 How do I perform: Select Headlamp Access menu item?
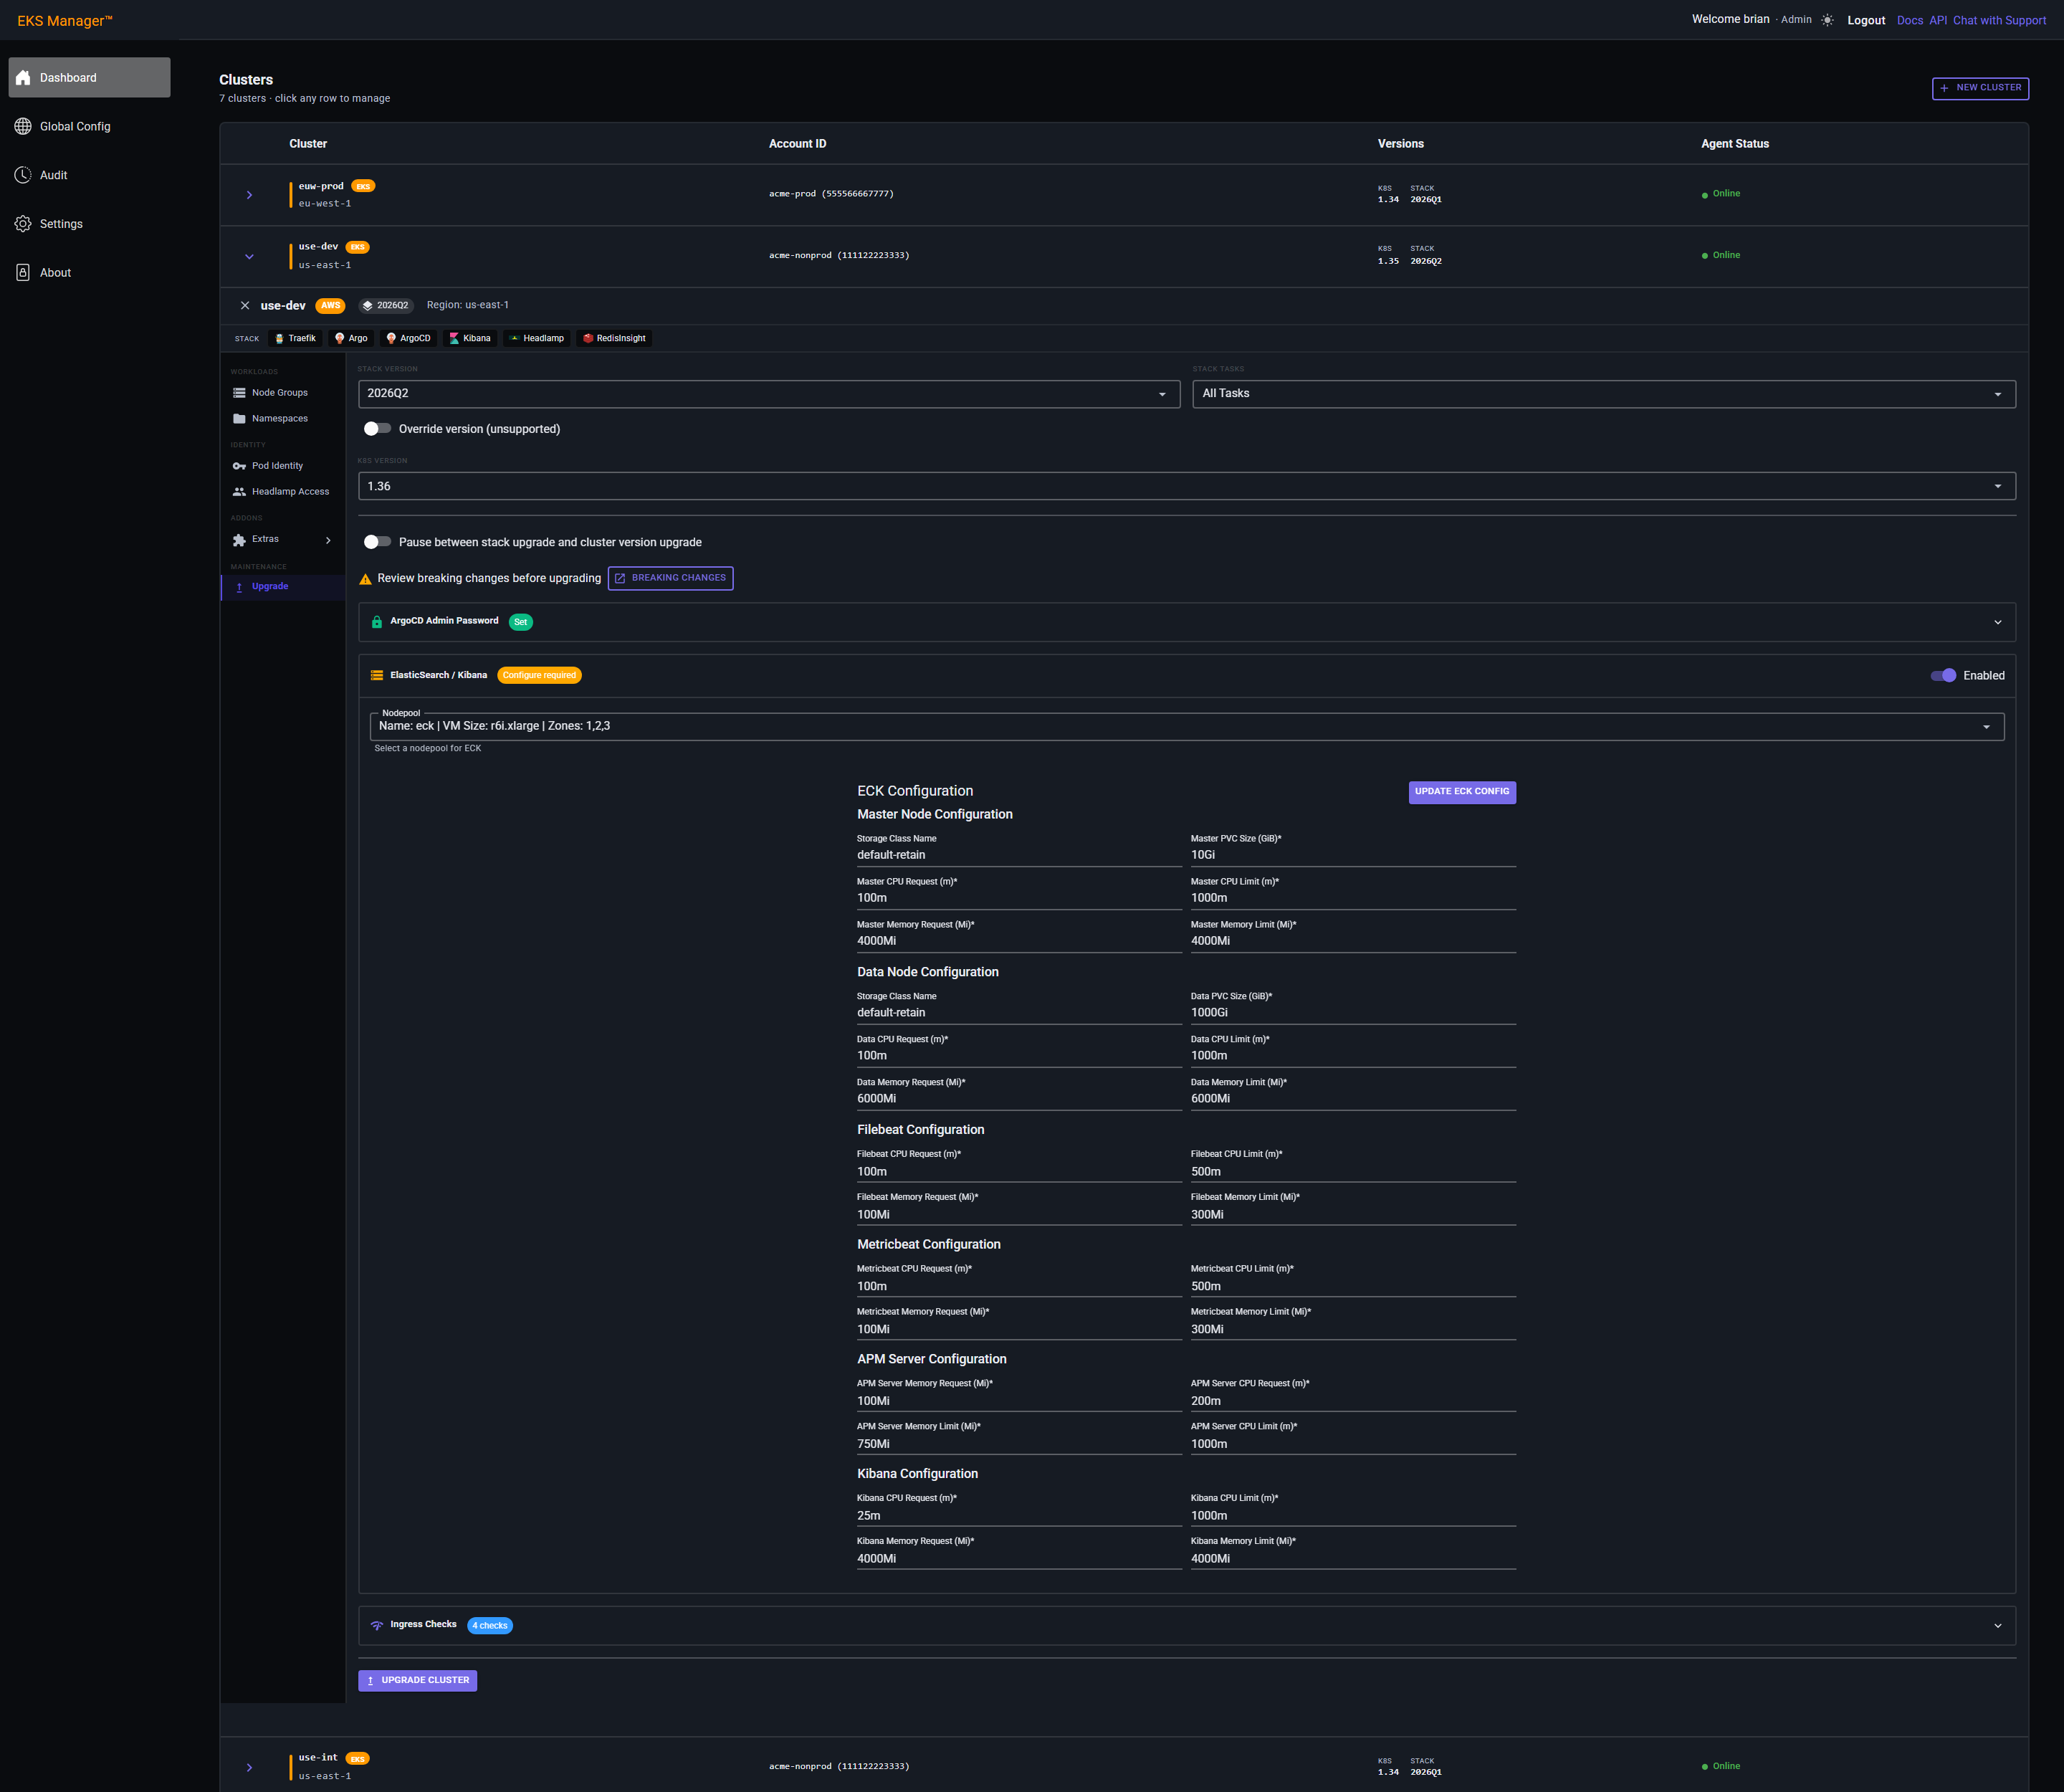[283, 492]
